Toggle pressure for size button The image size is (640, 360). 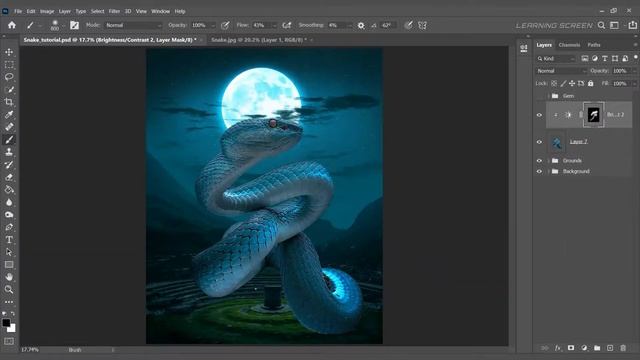tap(408, 25)
